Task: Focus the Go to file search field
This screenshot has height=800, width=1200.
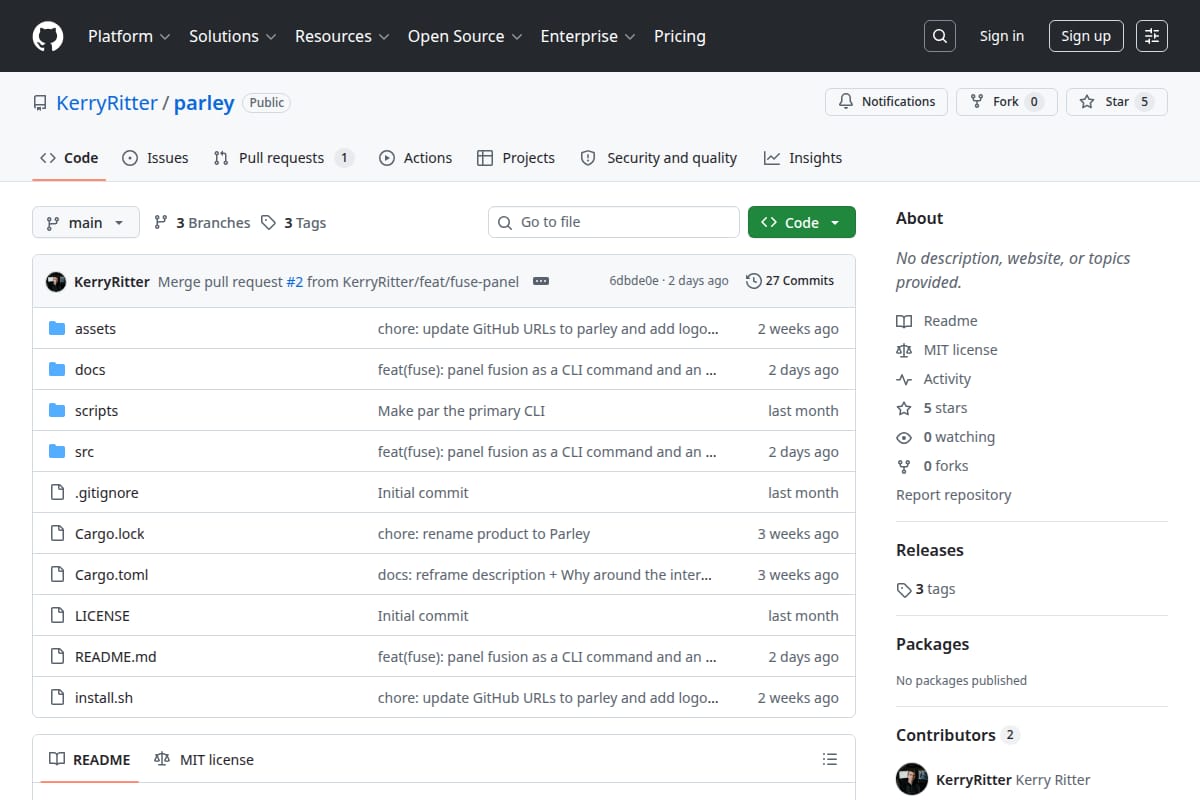Action: pyautogui.click(x=614, y=222)
